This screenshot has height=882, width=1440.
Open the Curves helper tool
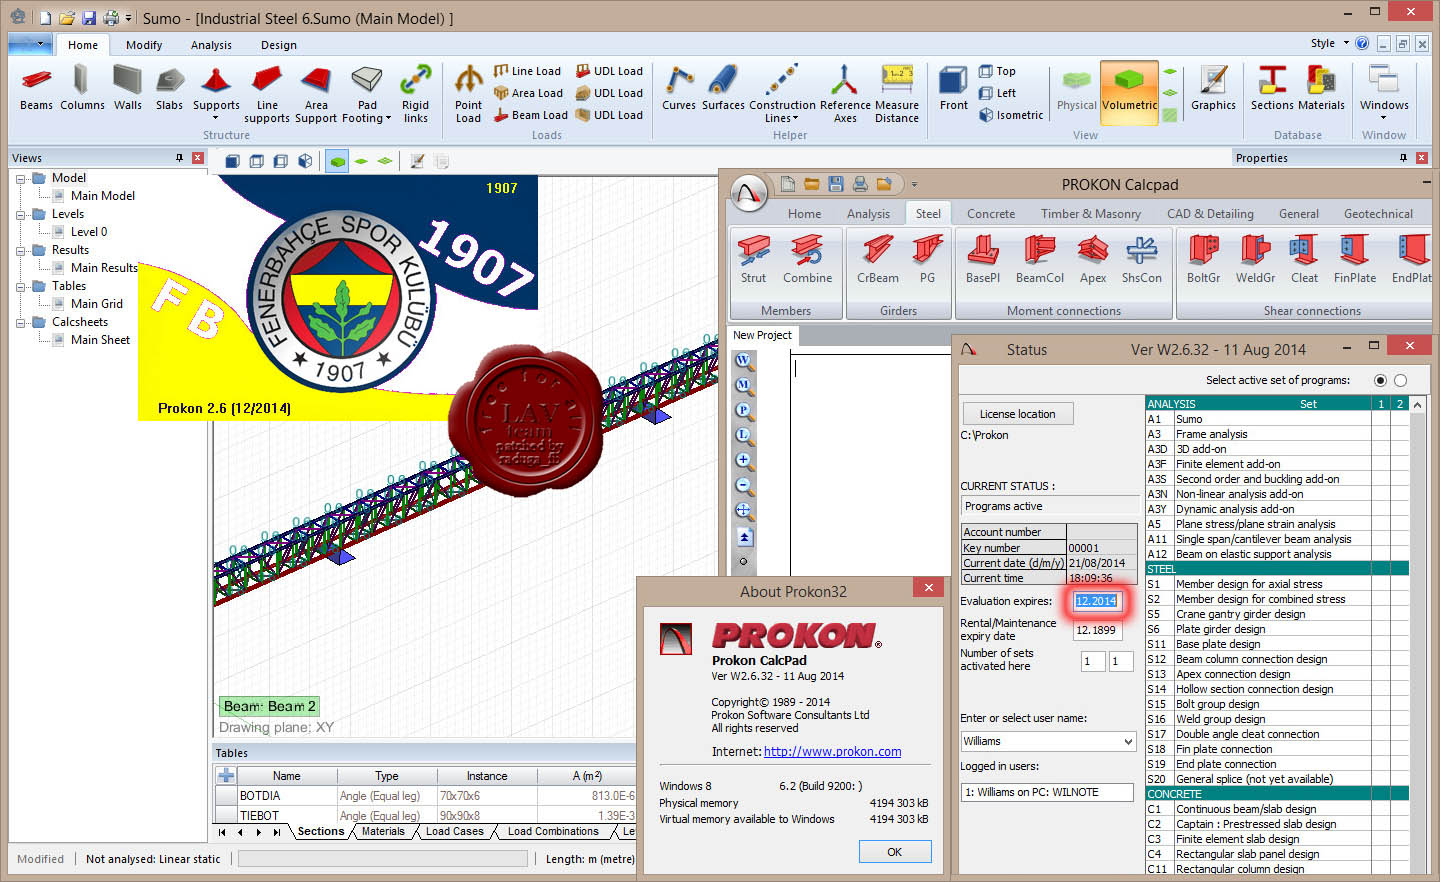(x=679, y=88)
